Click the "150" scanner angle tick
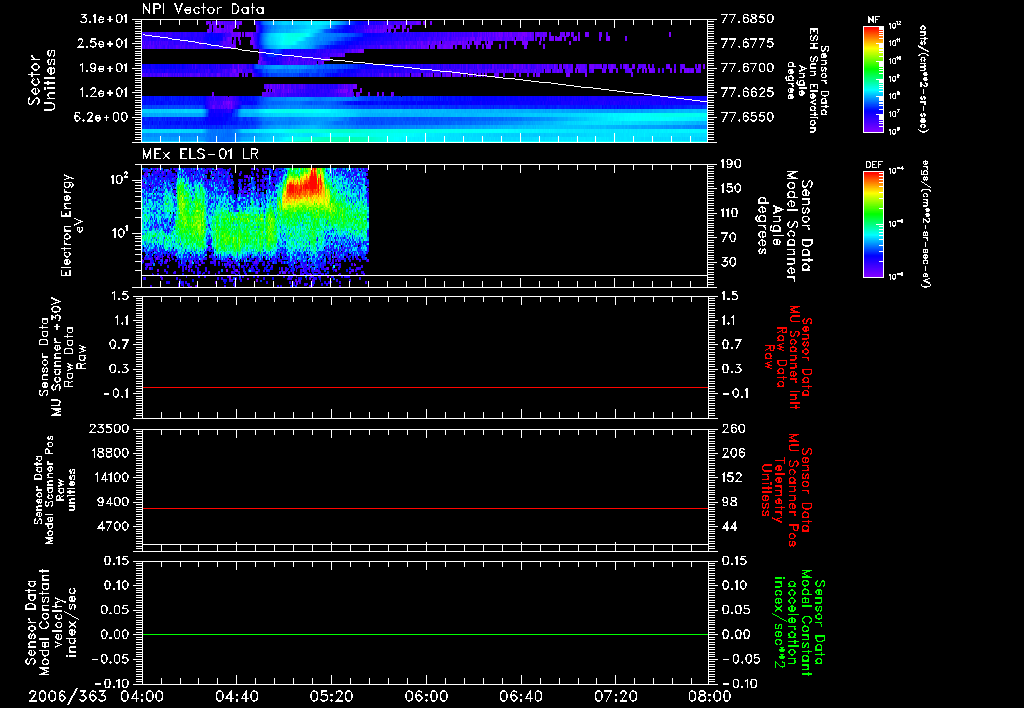This screenshot has height=708, width=1024. (x=731, y=188)
